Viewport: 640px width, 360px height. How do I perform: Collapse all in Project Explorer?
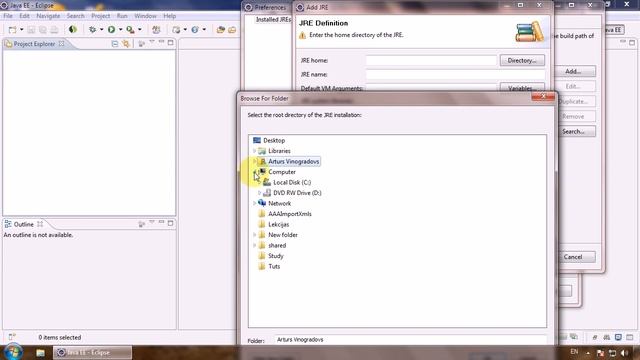pyautogui.click(x=115, y=44)
